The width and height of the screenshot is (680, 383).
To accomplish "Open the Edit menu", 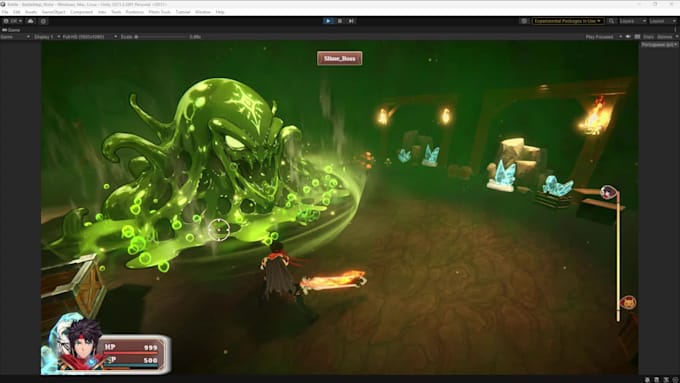I will point(16,12).
